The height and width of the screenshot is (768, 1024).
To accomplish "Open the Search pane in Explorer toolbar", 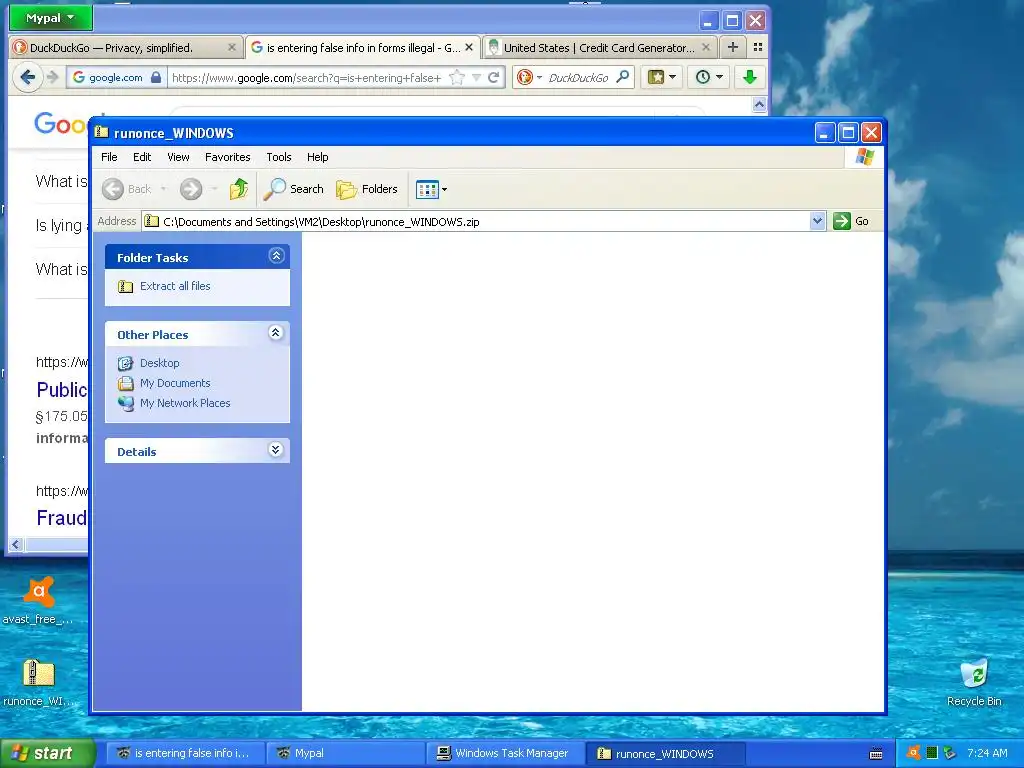I will point(294,189).
